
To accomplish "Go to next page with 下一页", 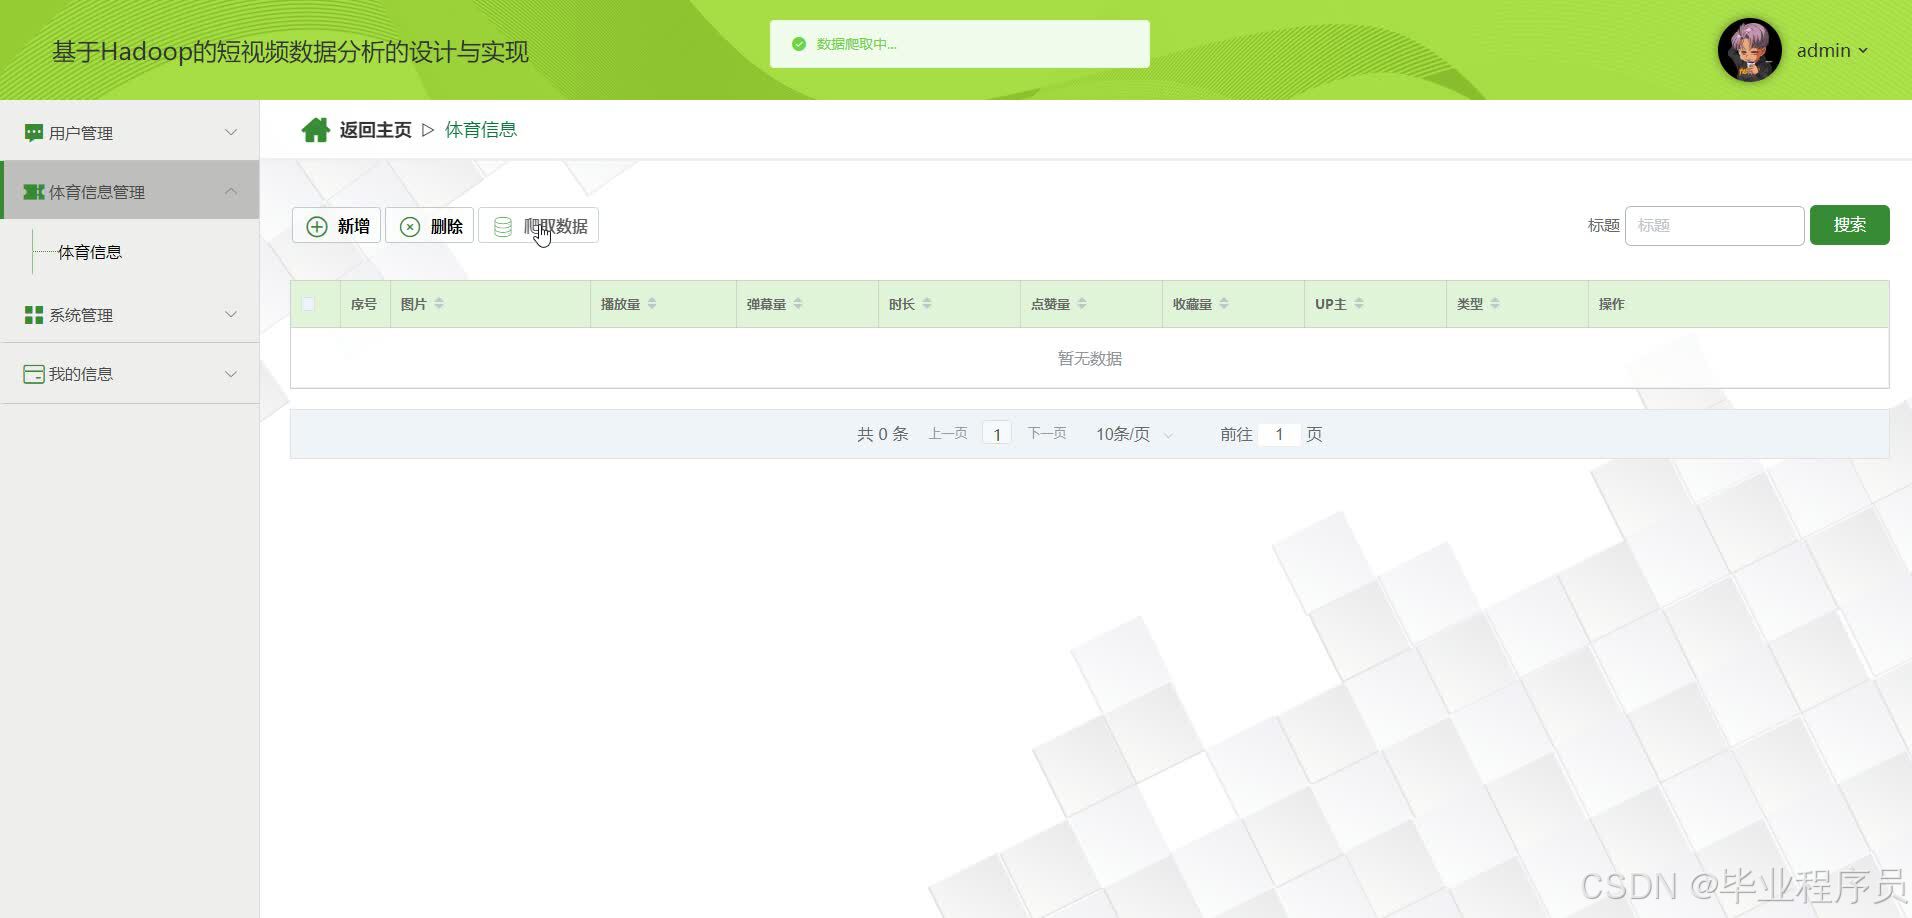I will (1047, 434).
